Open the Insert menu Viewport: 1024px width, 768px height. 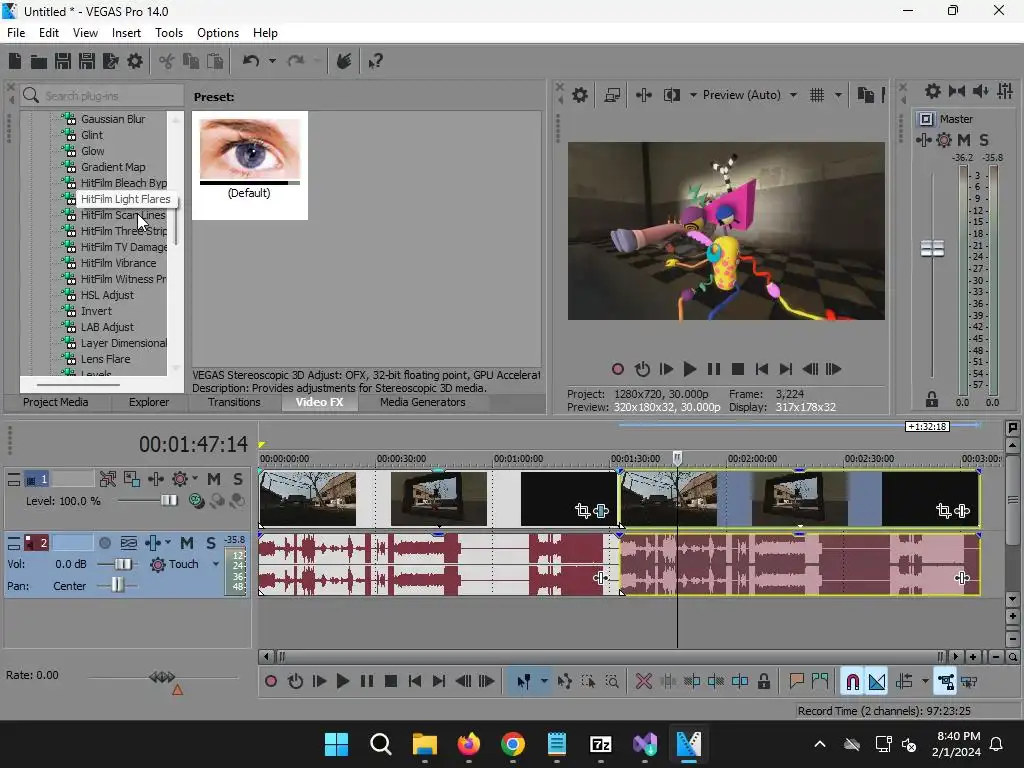(126, 33)
